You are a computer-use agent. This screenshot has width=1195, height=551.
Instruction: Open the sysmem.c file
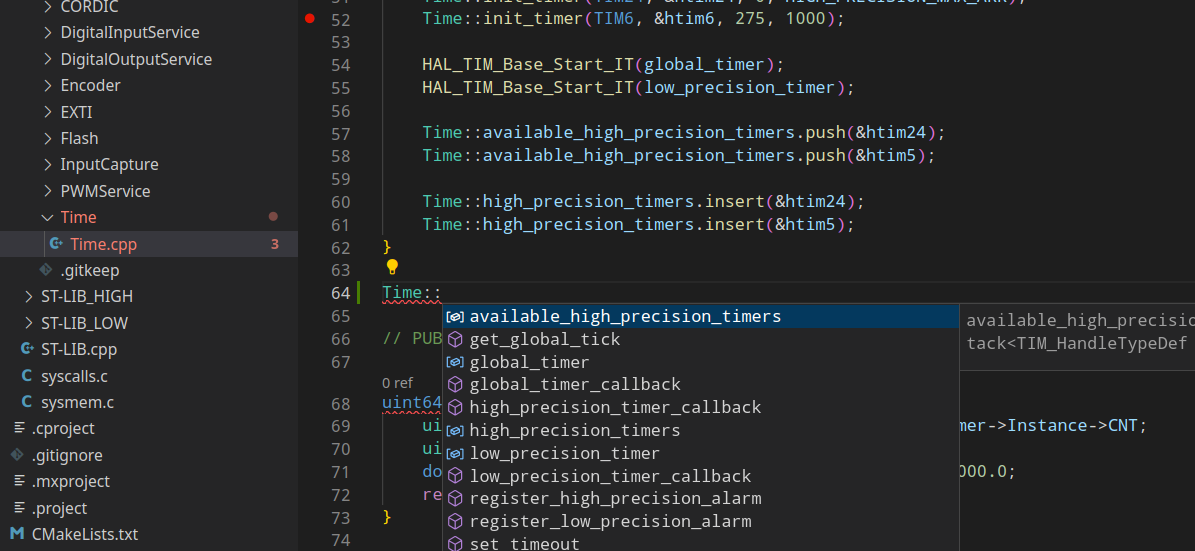coord(149,402)
